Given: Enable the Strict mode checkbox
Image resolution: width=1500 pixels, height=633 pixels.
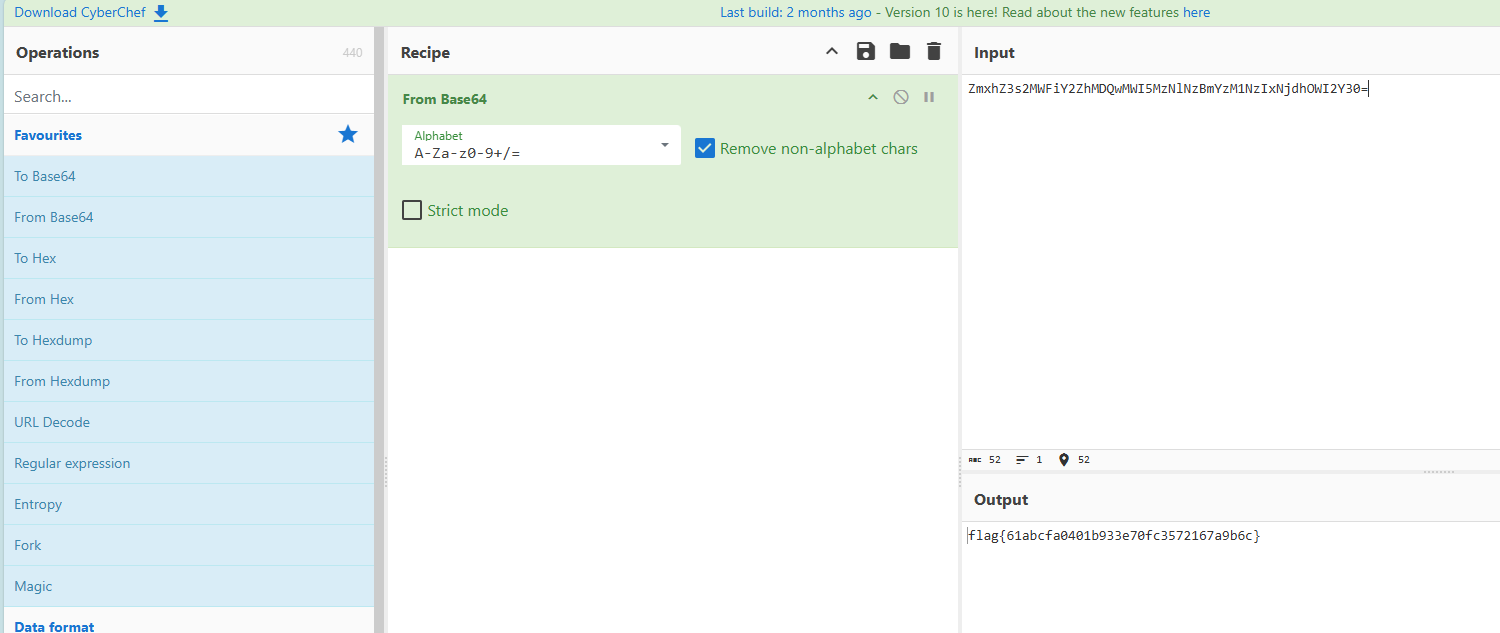Looking at the screenshot, I should pos(412,210).
